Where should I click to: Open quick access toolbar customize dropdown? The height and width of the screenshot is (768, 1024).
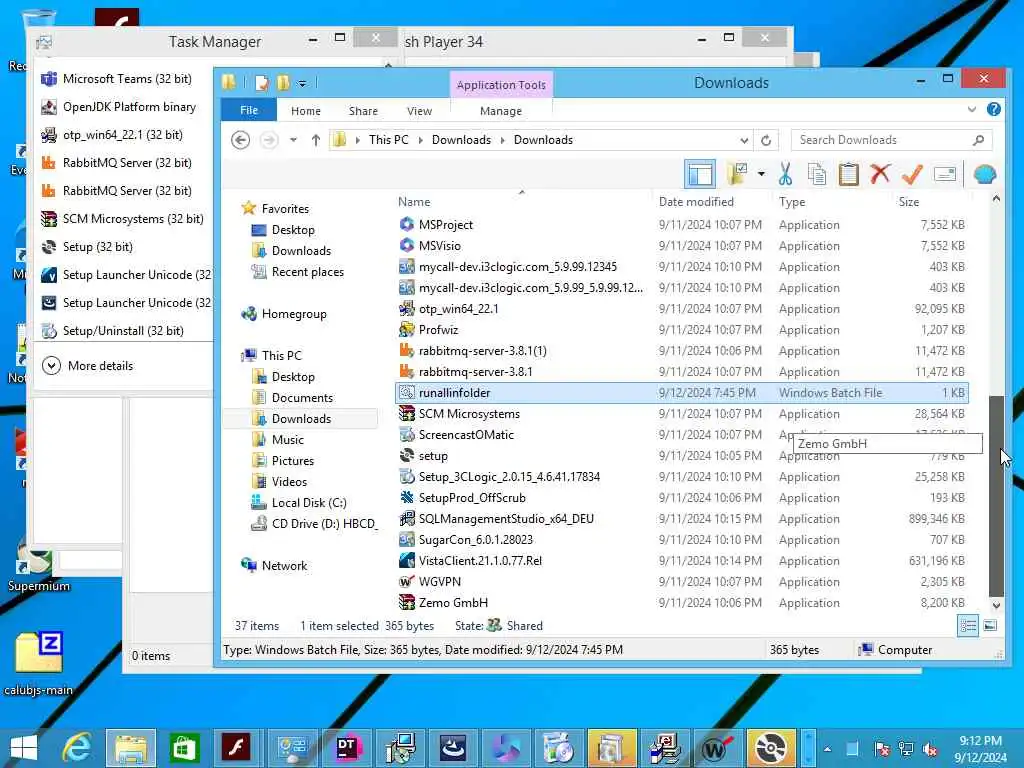click(302, 84)
